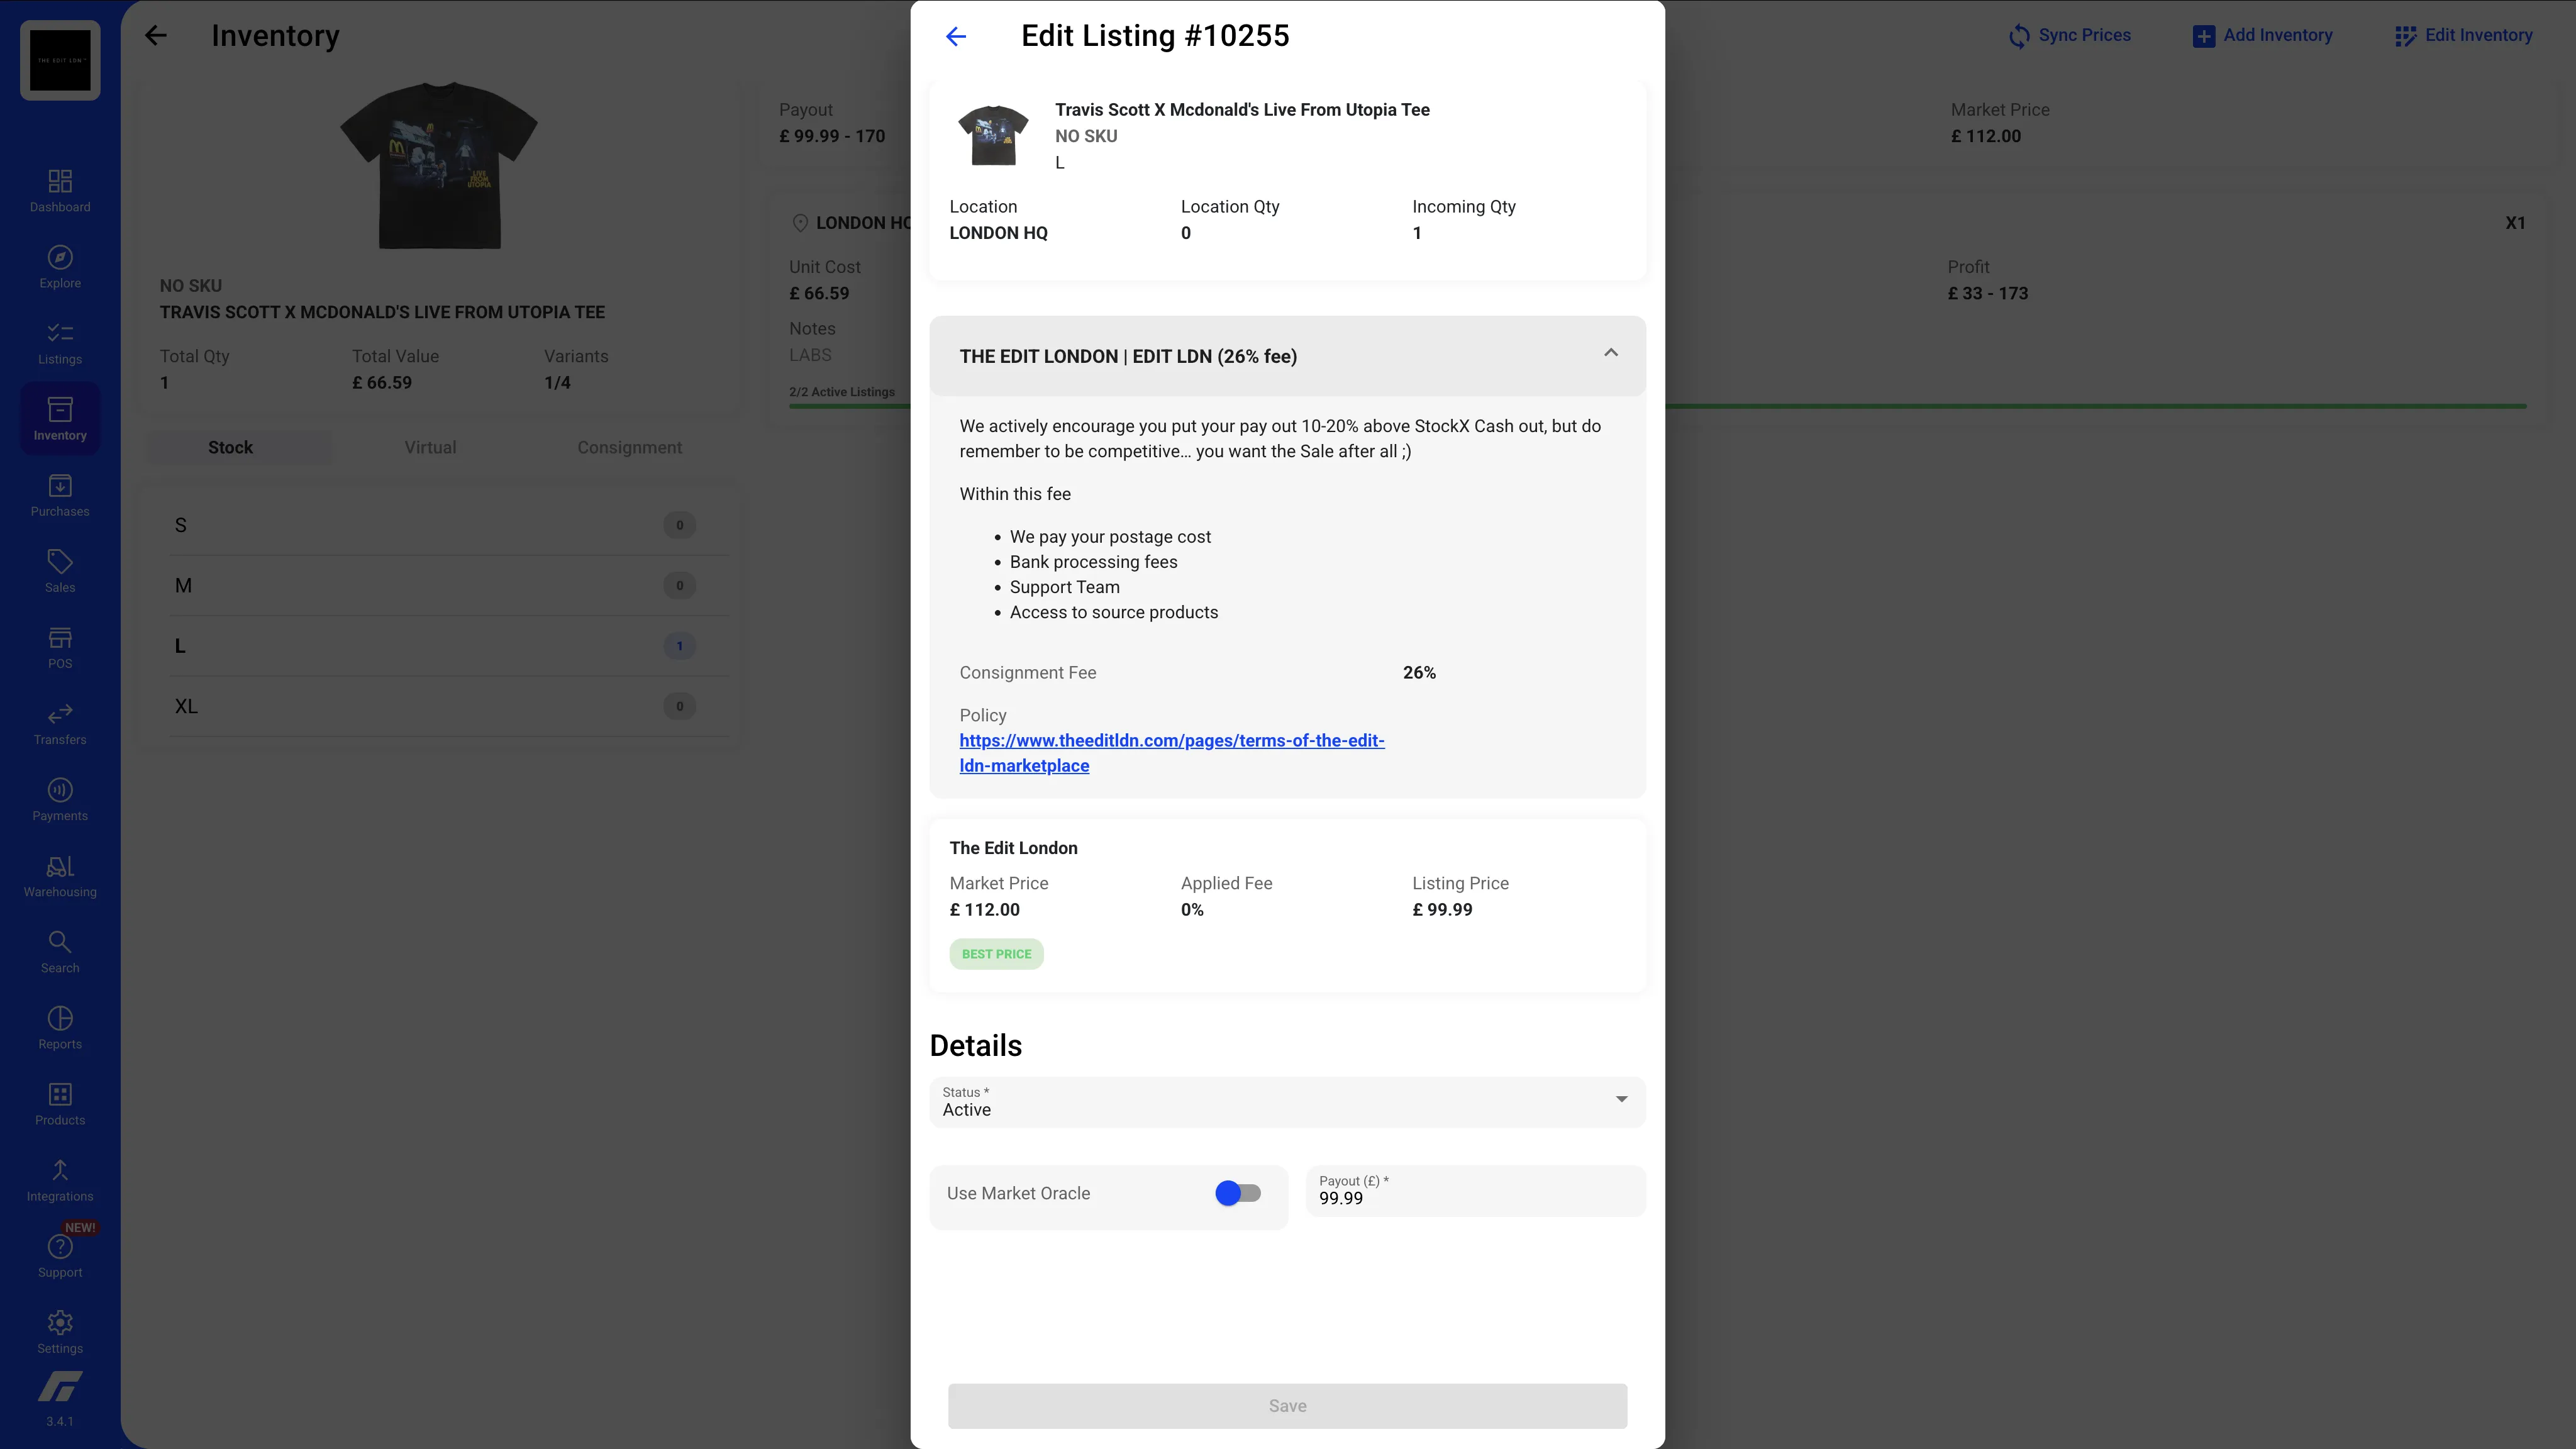Open the Dashboard from the sidebar

pos(59,189)
